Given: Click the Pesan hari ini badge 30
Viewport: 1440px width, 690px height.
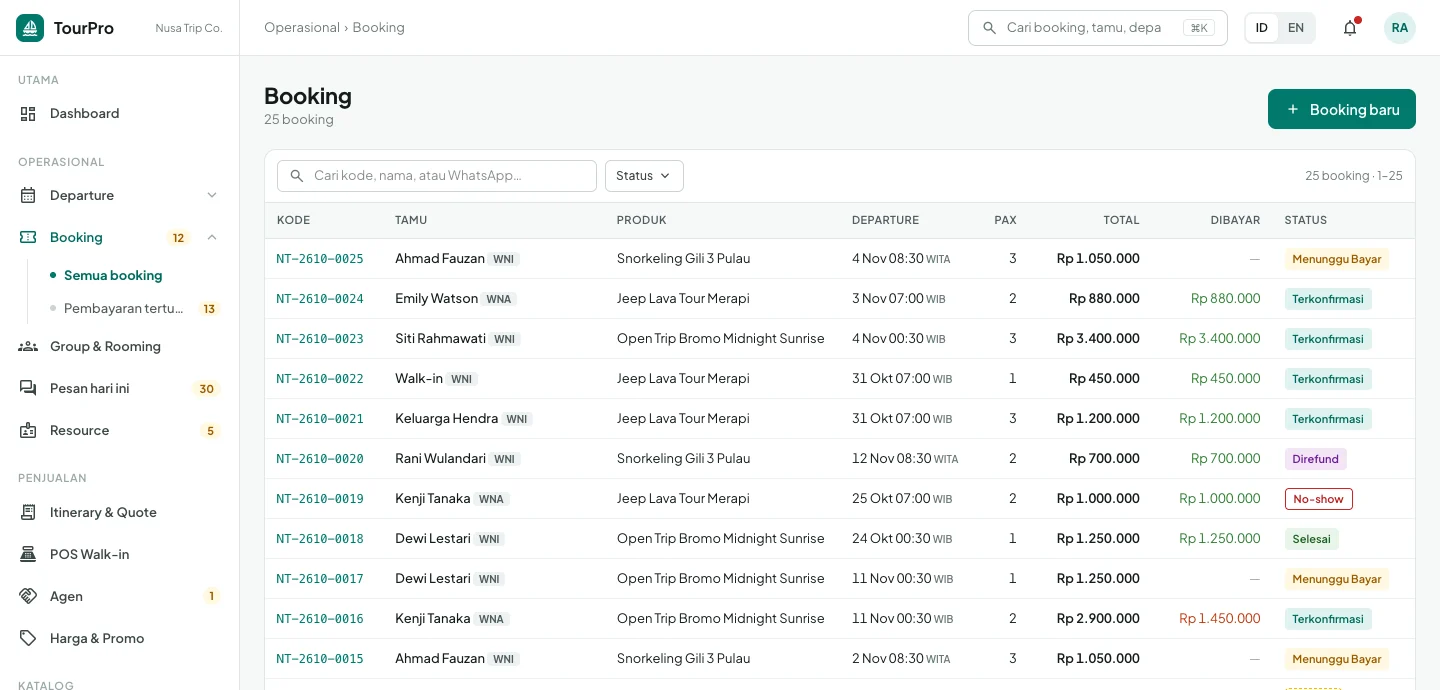Looking at the screenshot, I should pyautogui.click(x=207, y=389).
